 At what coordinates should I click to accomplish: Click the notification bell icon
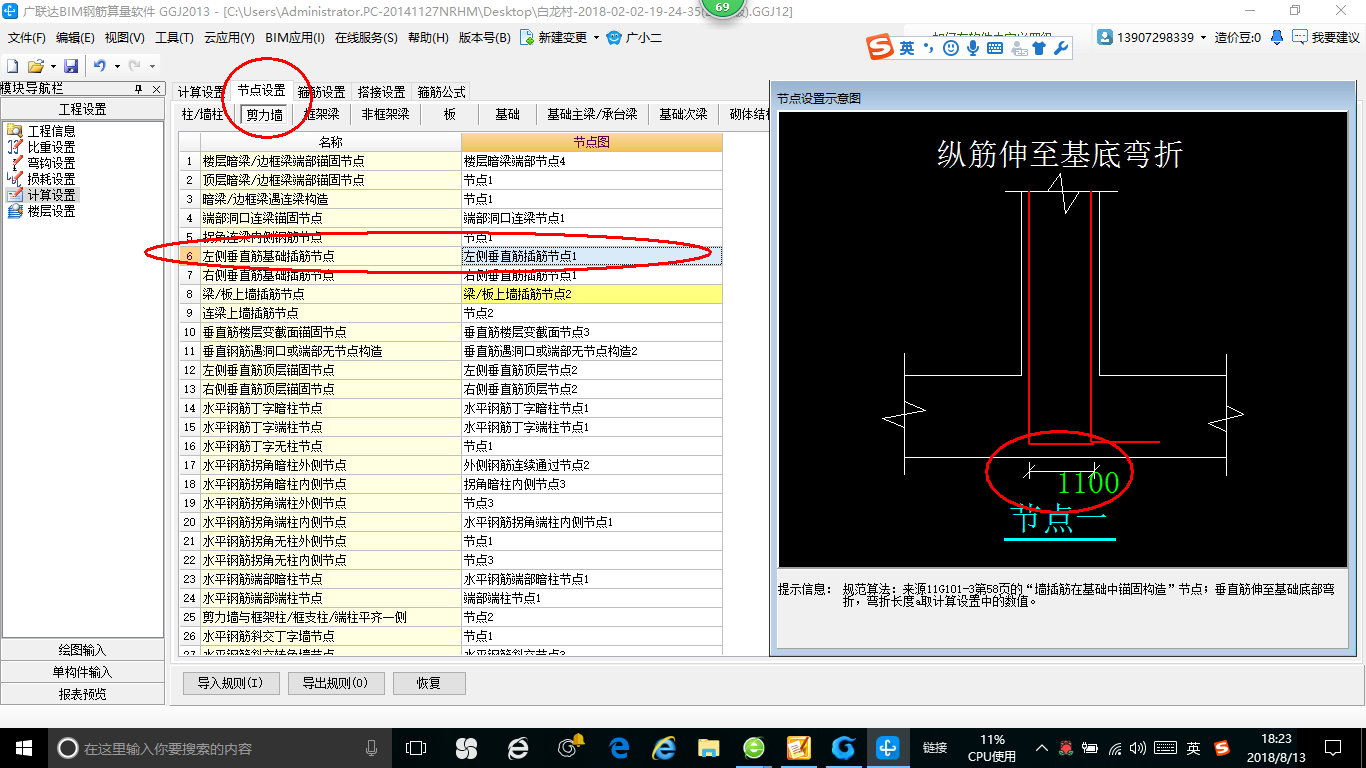tap(1277, 37)
